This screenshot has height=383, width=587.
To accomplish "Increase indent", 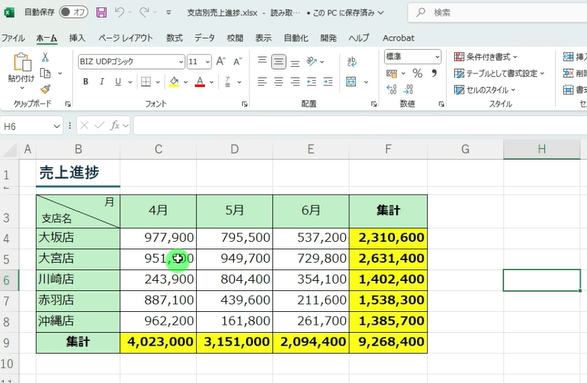I will coord(328,82).
